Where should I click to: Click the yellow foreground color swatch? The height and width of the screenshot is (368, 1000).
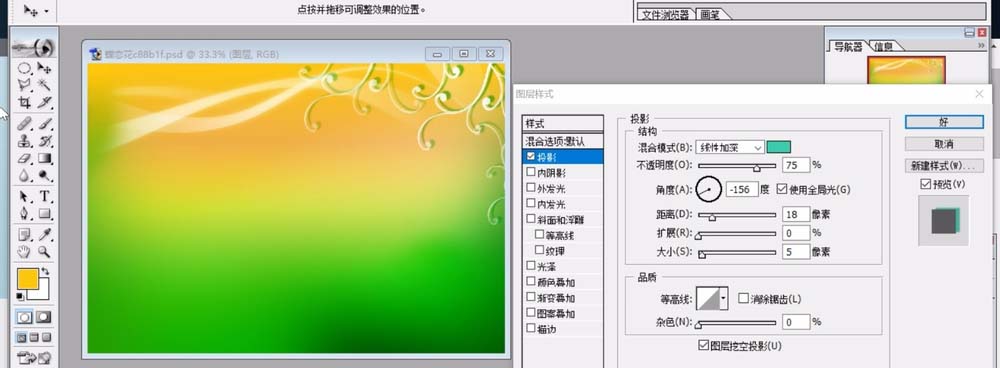(27, 279)
